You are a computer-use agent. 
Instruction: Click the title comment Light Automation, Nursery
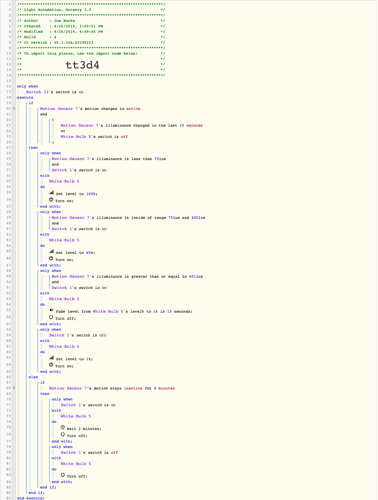(x=57, y=10)
